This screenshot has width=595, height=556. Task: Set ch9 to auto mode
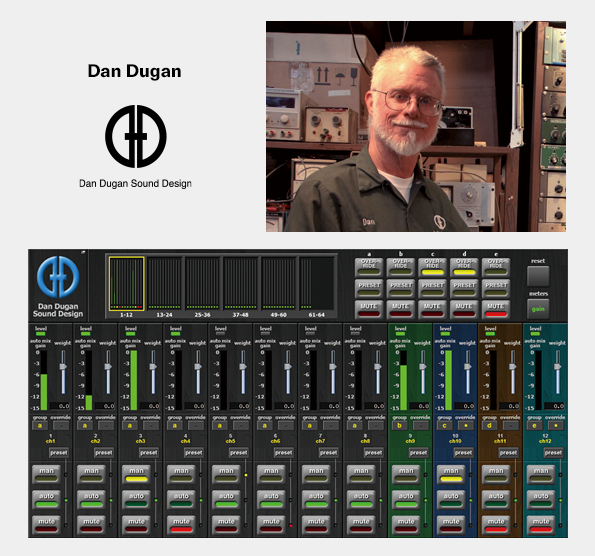tap(406, 499)
